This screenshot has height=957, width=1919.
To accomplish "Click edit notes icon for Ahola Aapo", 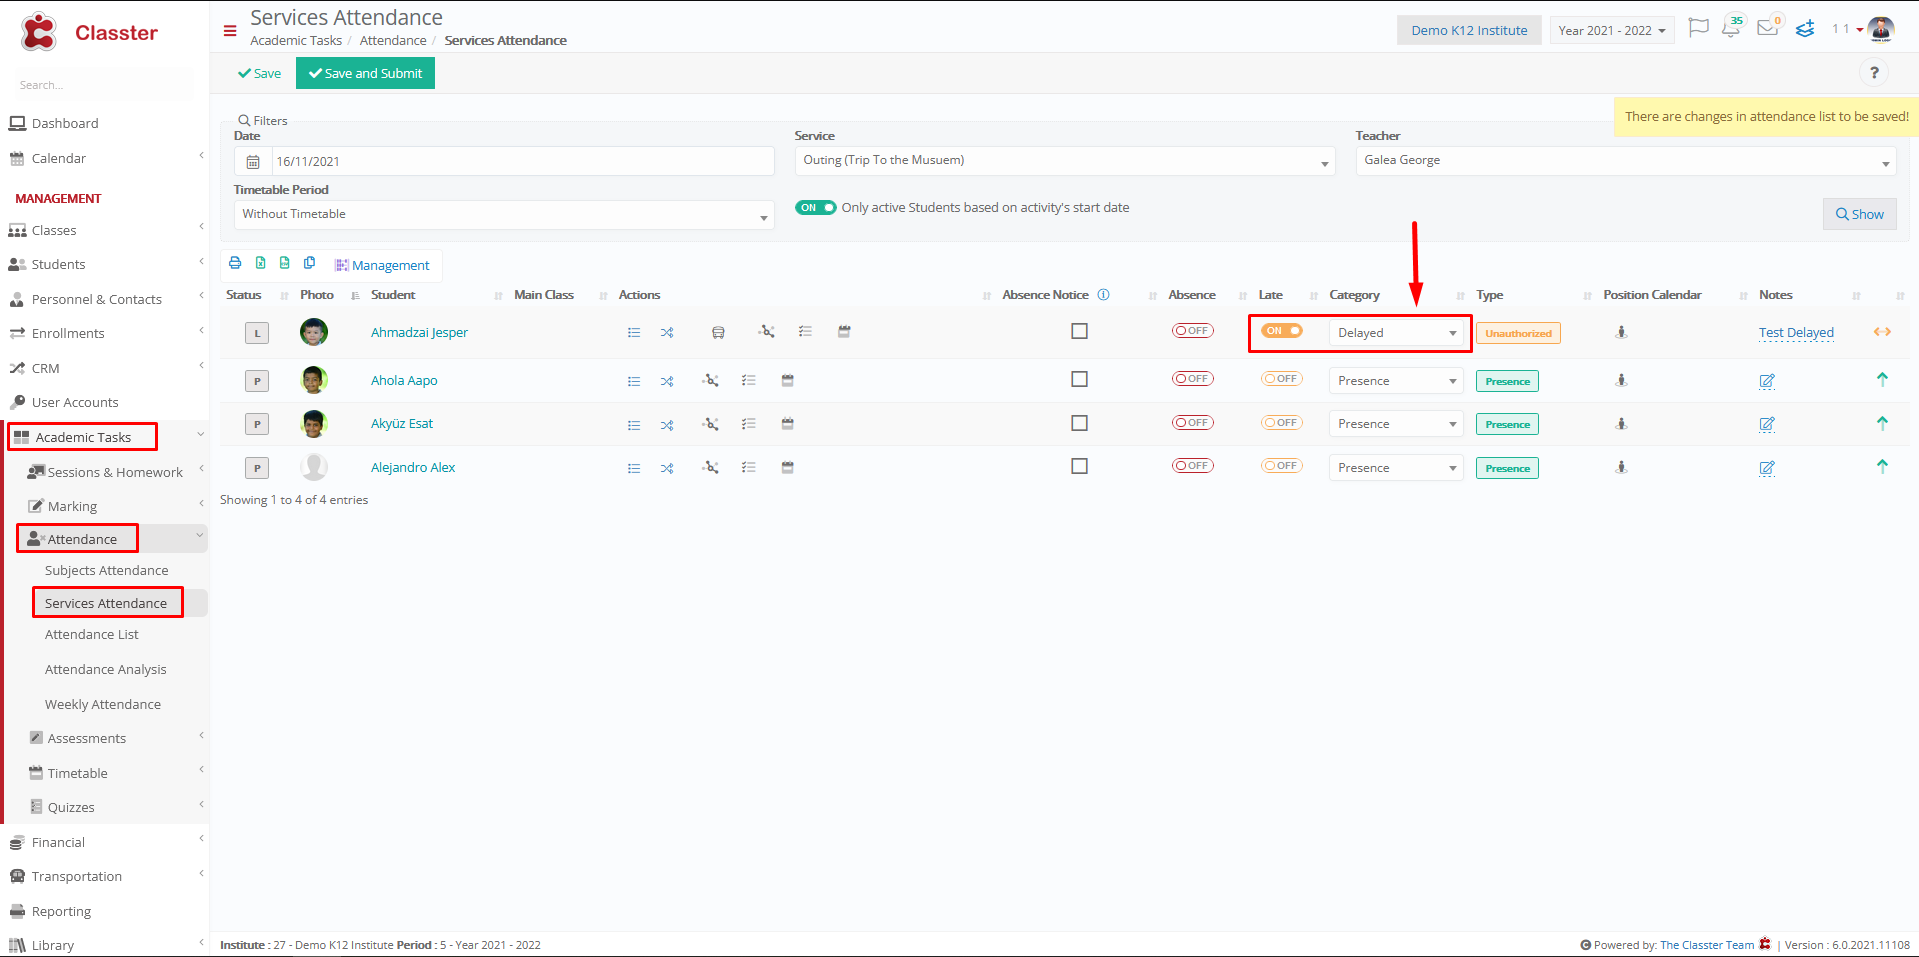I will (1767, 381).
